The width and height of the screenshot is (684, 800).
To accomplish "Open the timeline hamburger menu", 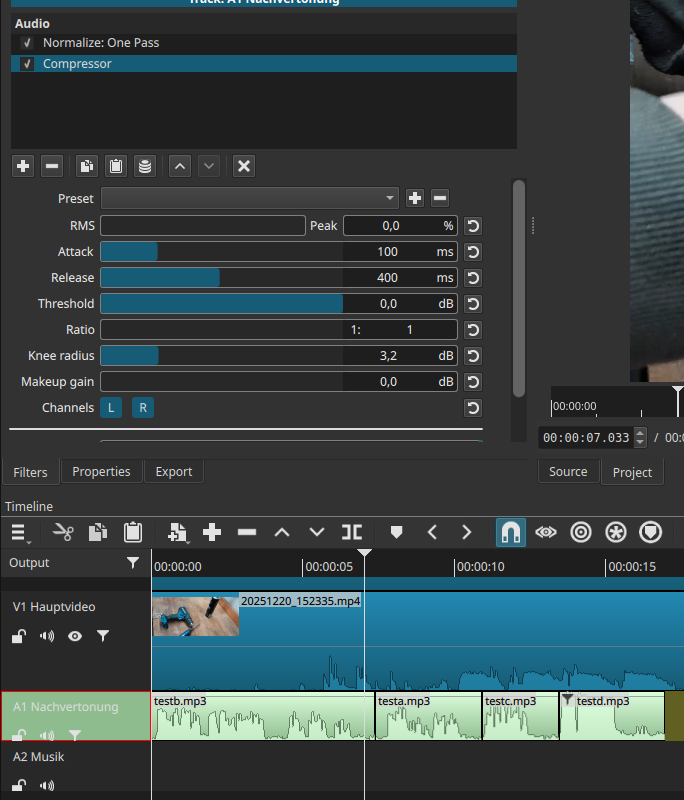I will pyautogui.click(x=20, y=532).
